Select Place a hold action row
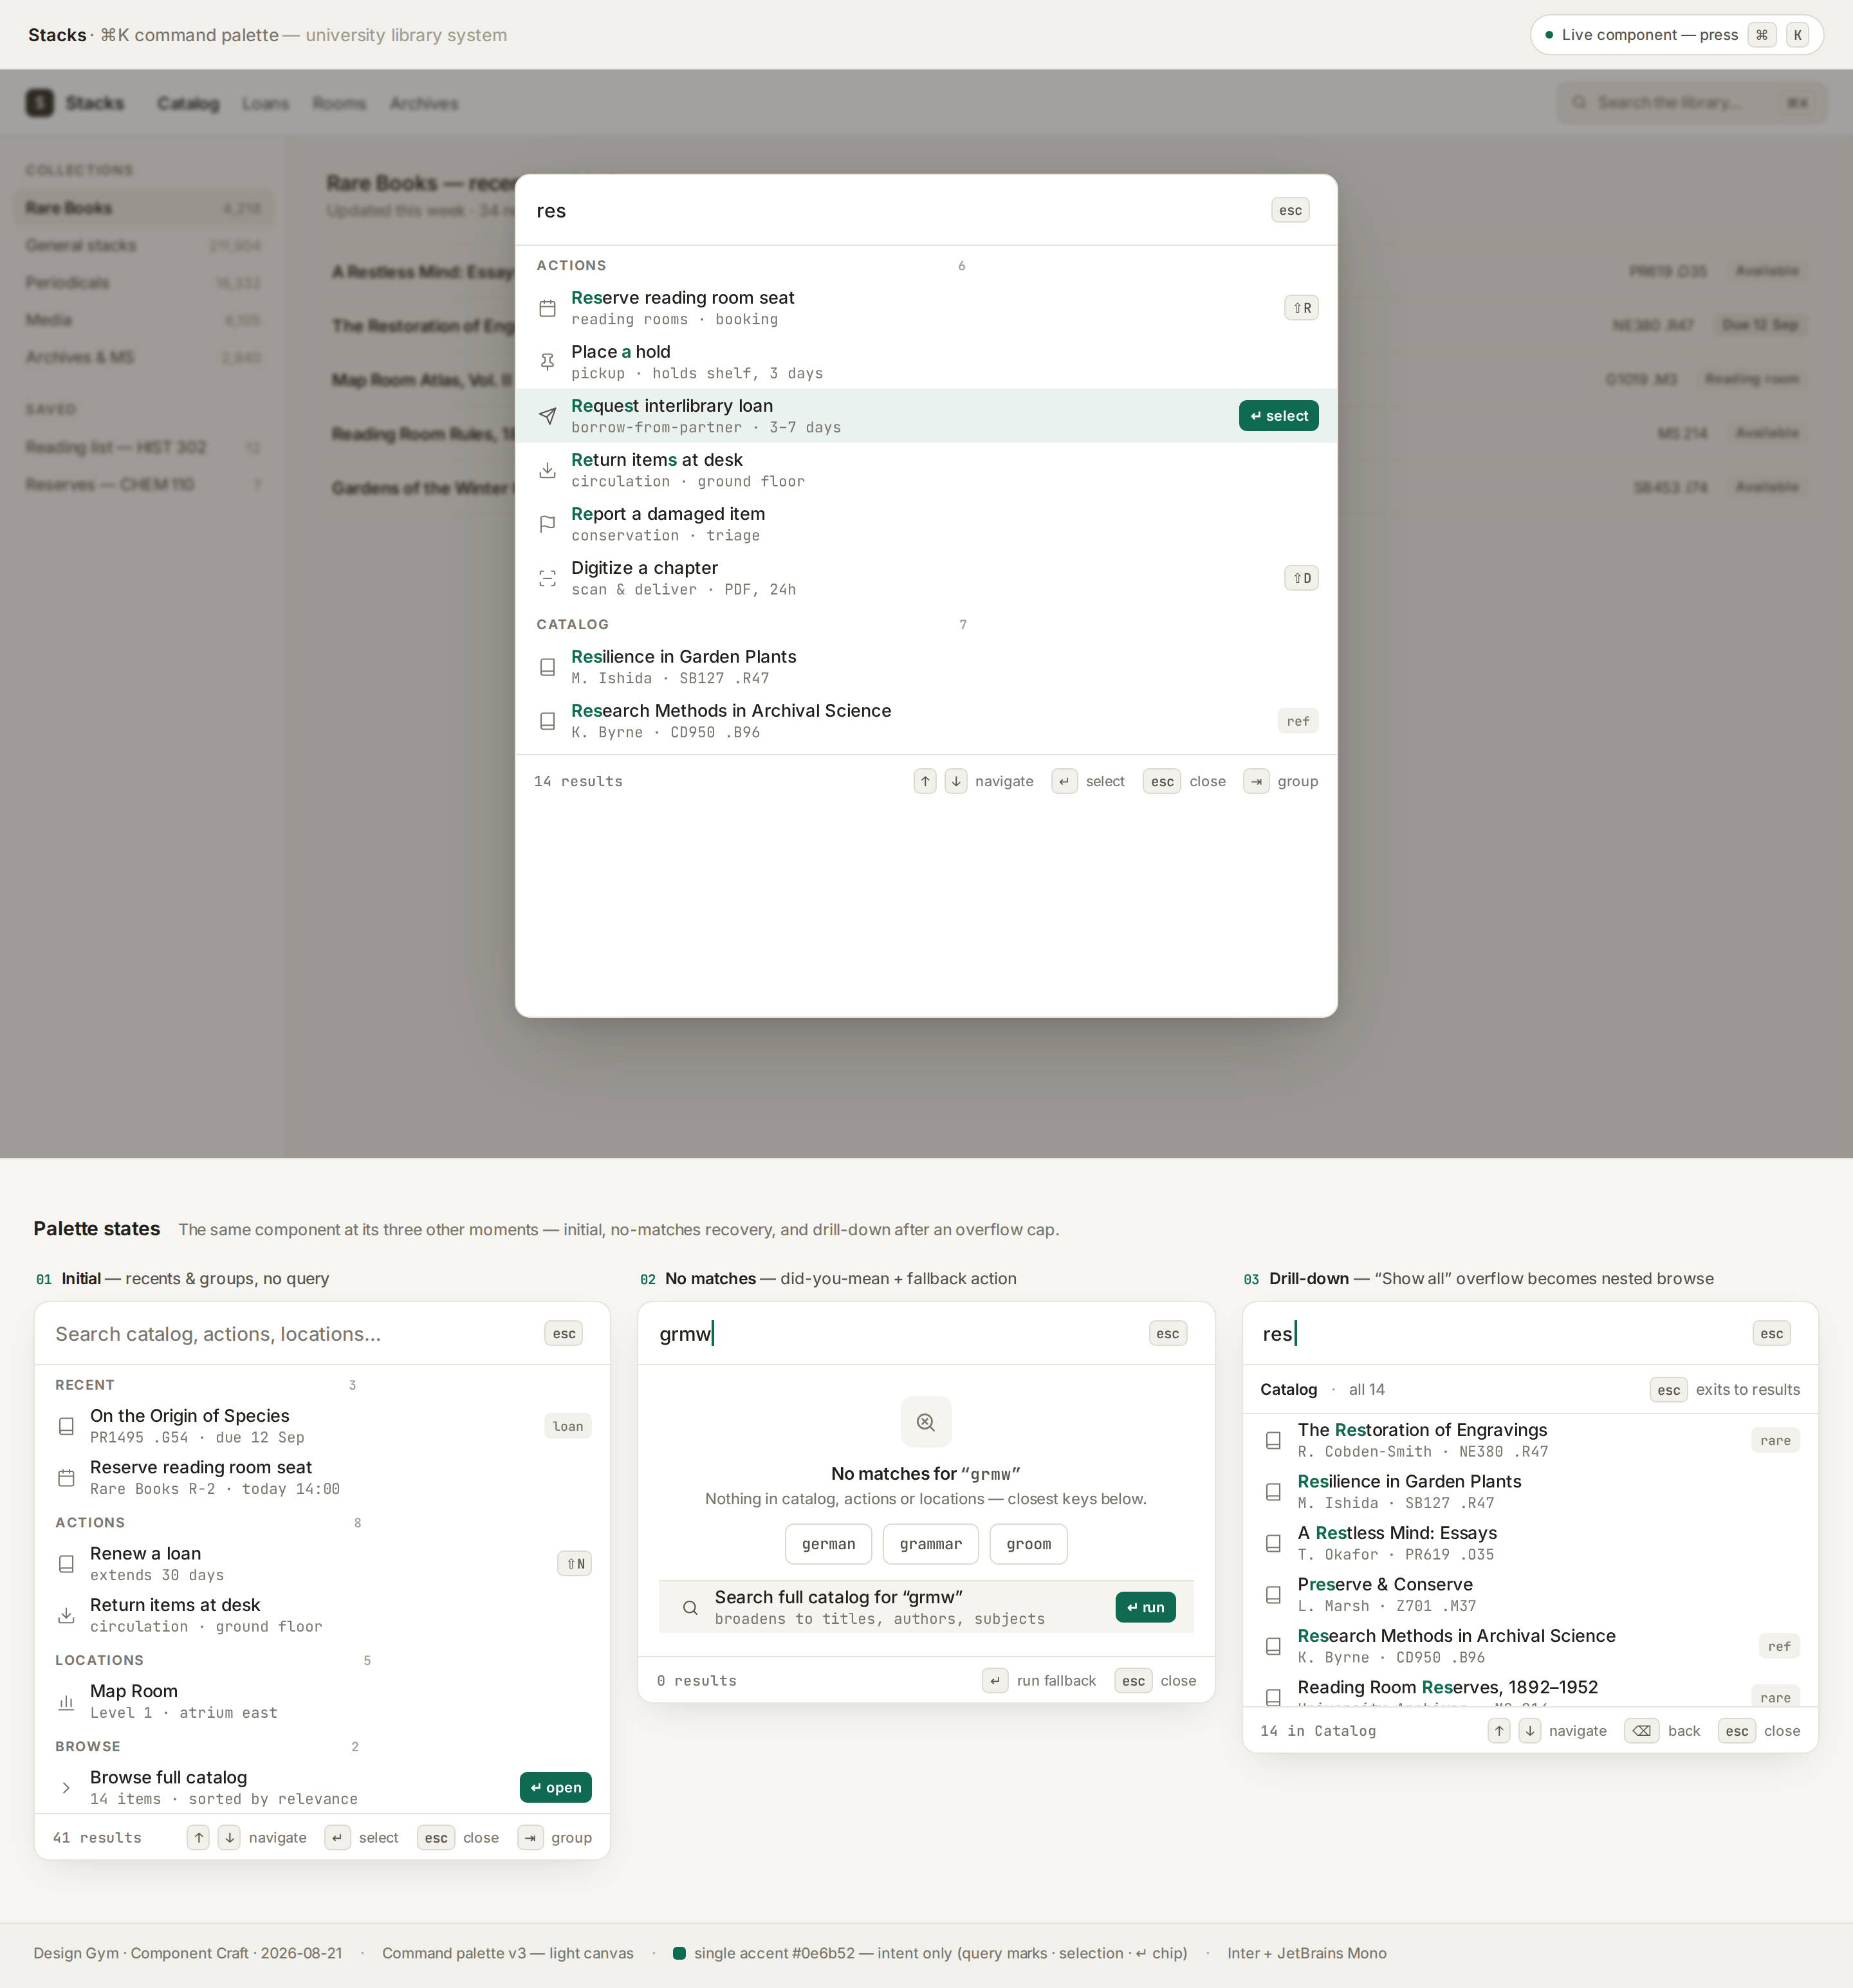This screenshot has height=1988, width=1853. click(x=926, y=362)
